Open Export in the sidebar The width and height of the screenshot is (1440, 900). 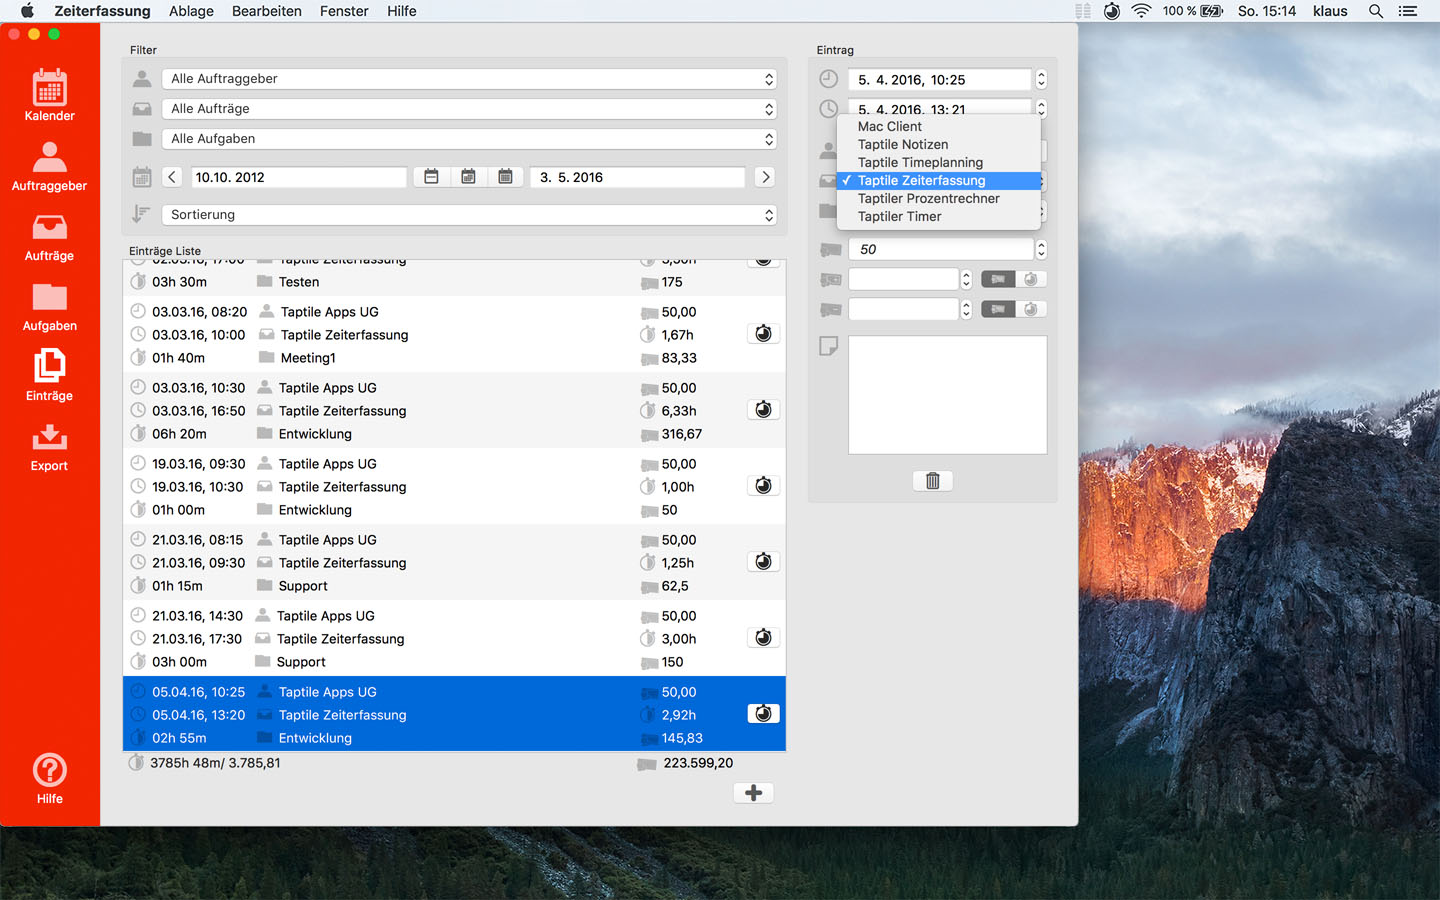coord(49,447)
